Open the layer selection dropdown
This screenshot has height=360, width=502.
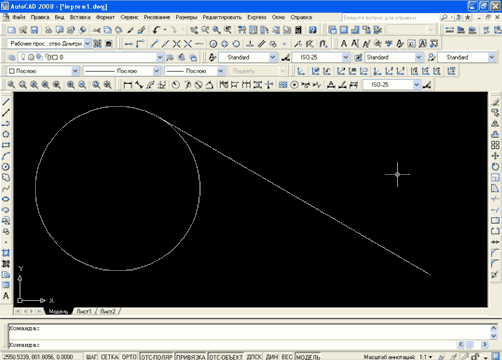point(90,57)
